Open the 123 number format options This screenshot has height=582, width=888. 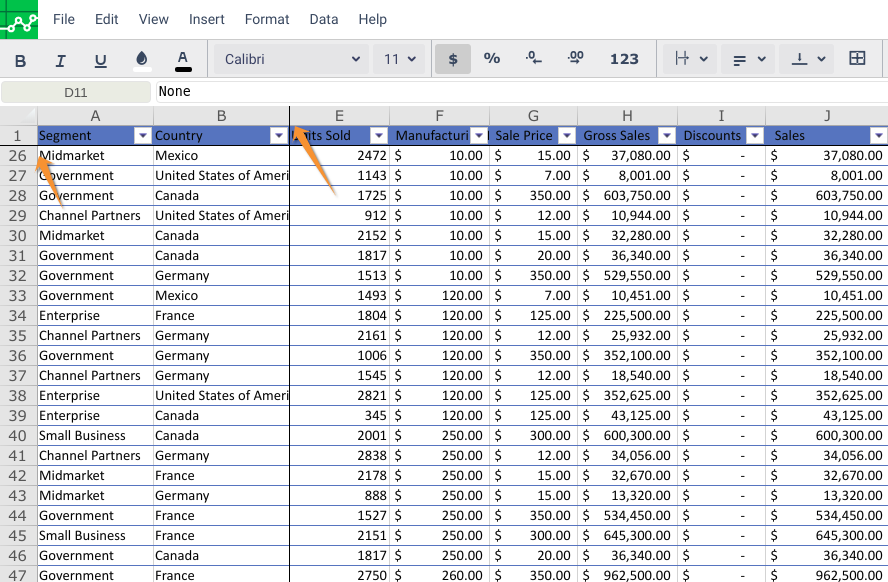pyautogui.click(x=624, y=59)
